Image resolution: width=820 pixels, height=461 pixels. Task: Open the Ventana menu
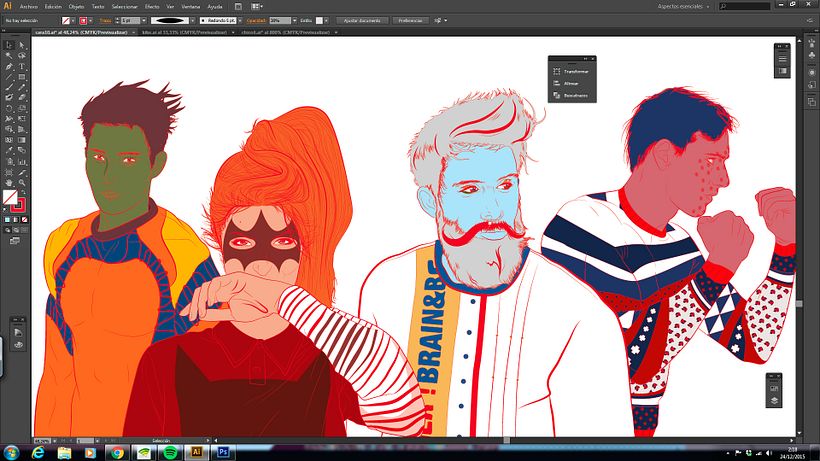(x=190, y=7)
